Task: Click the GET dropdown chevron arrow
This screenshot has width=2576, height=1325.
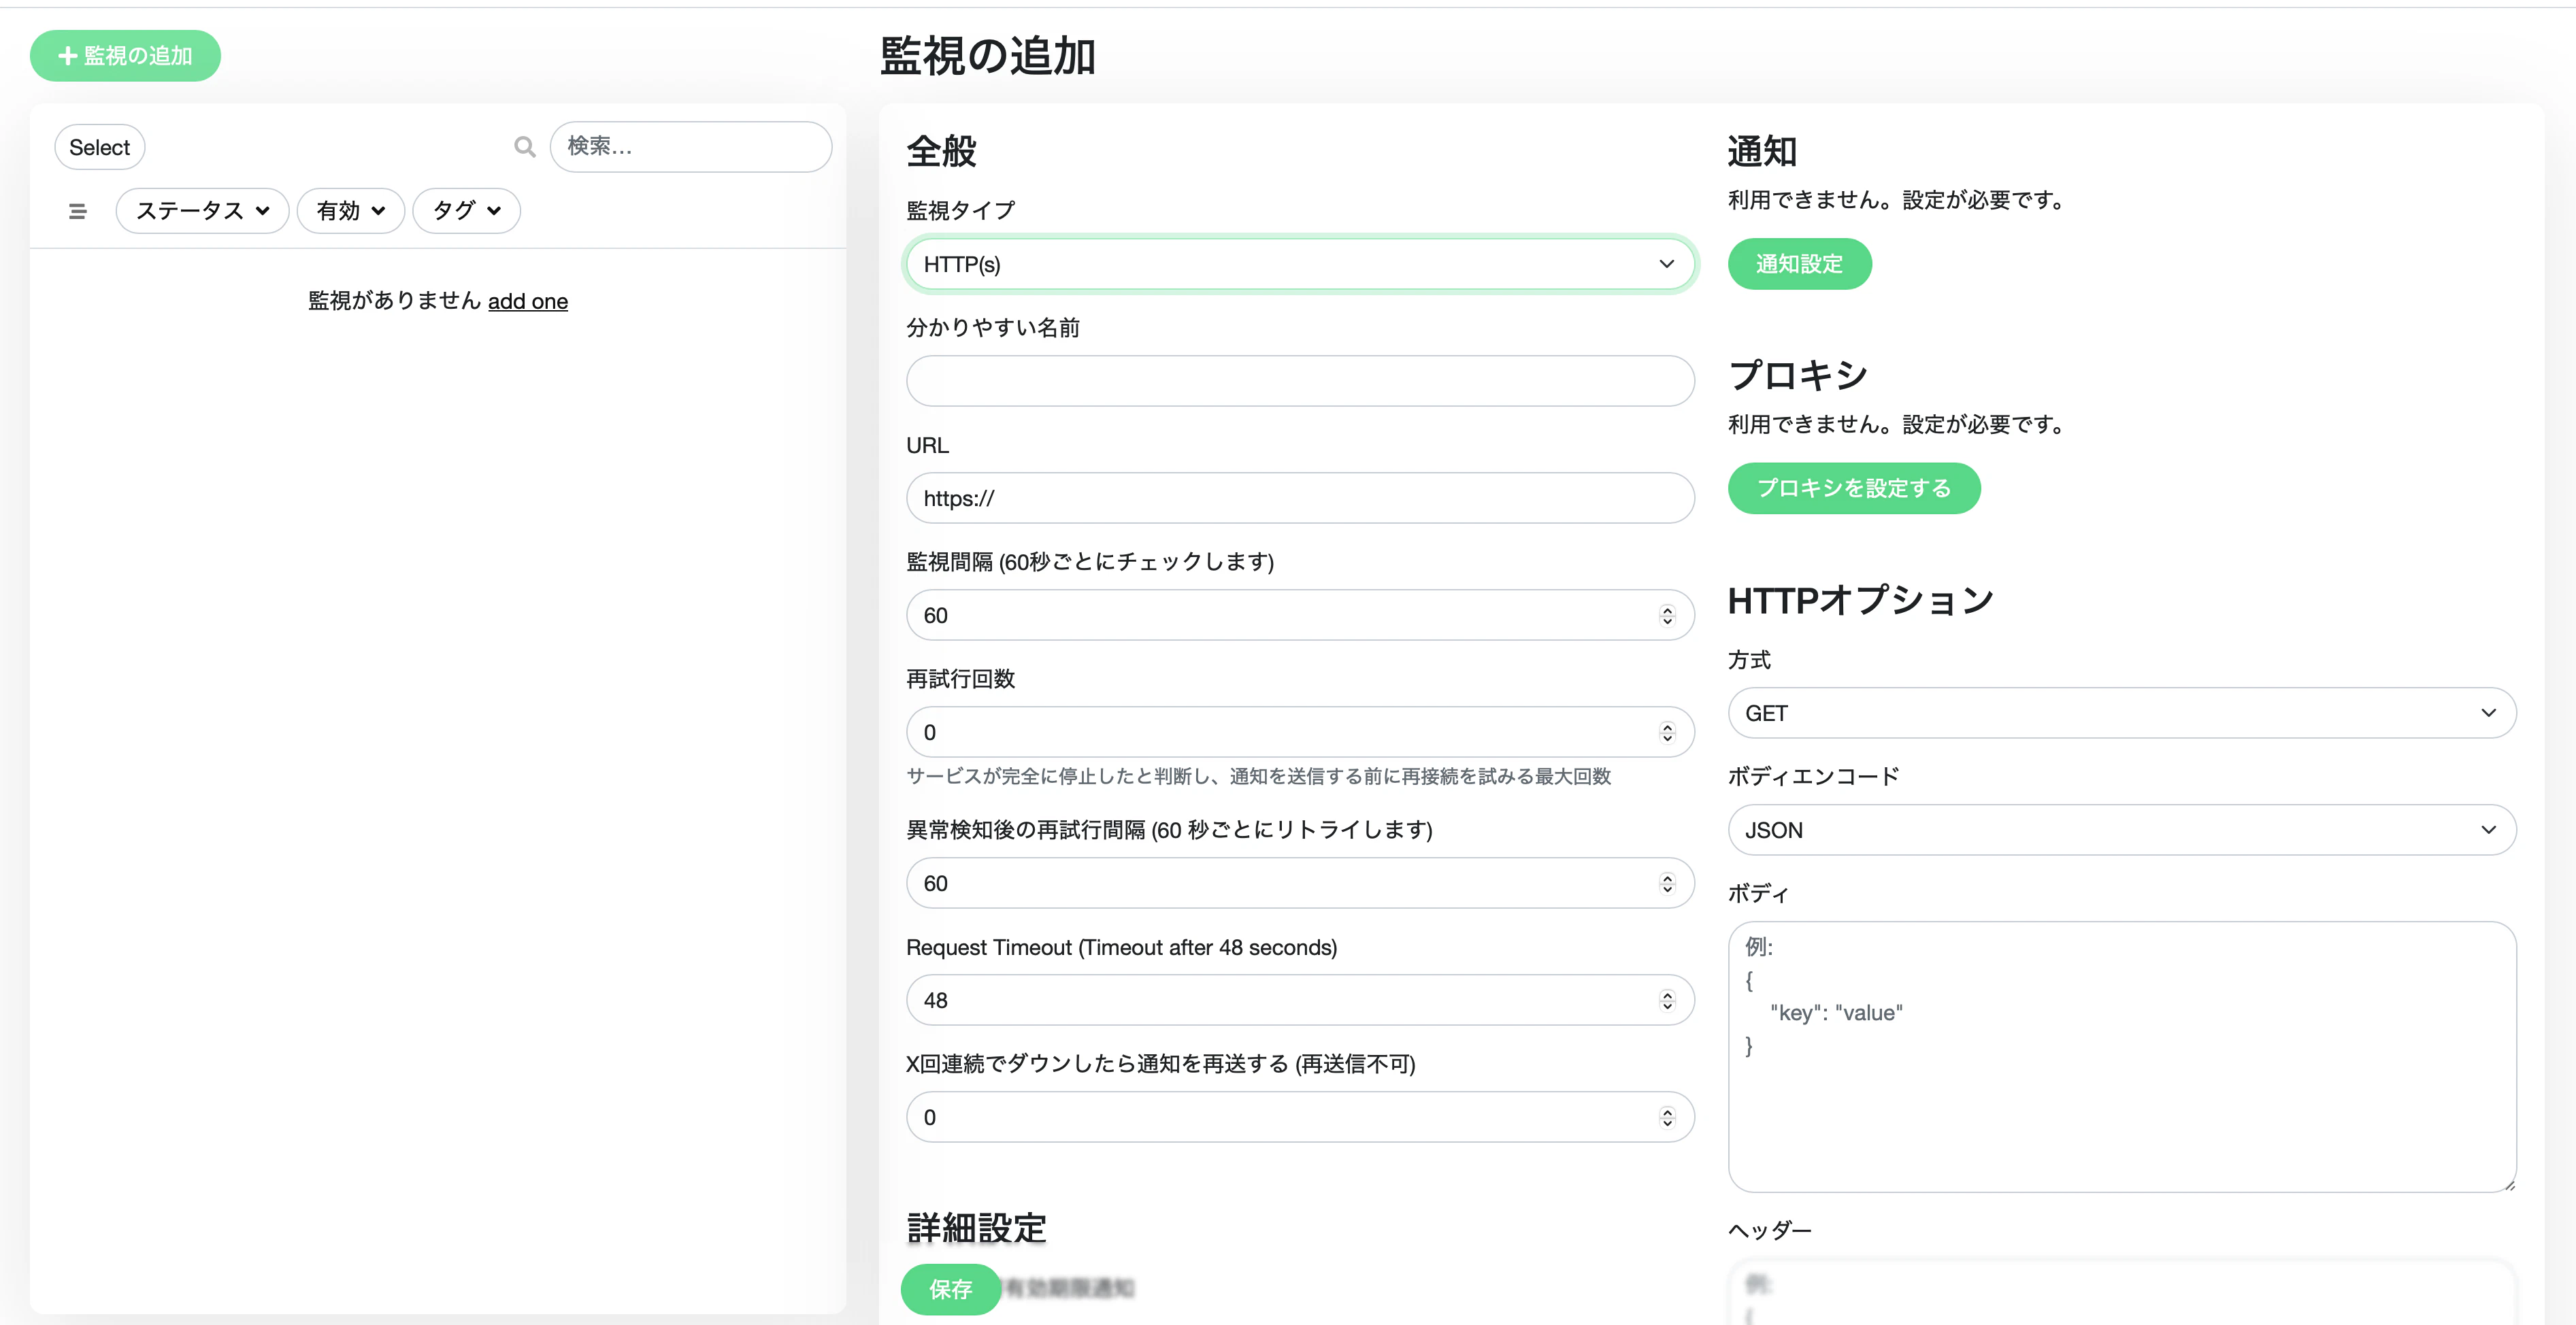Action: [2488, 713]
